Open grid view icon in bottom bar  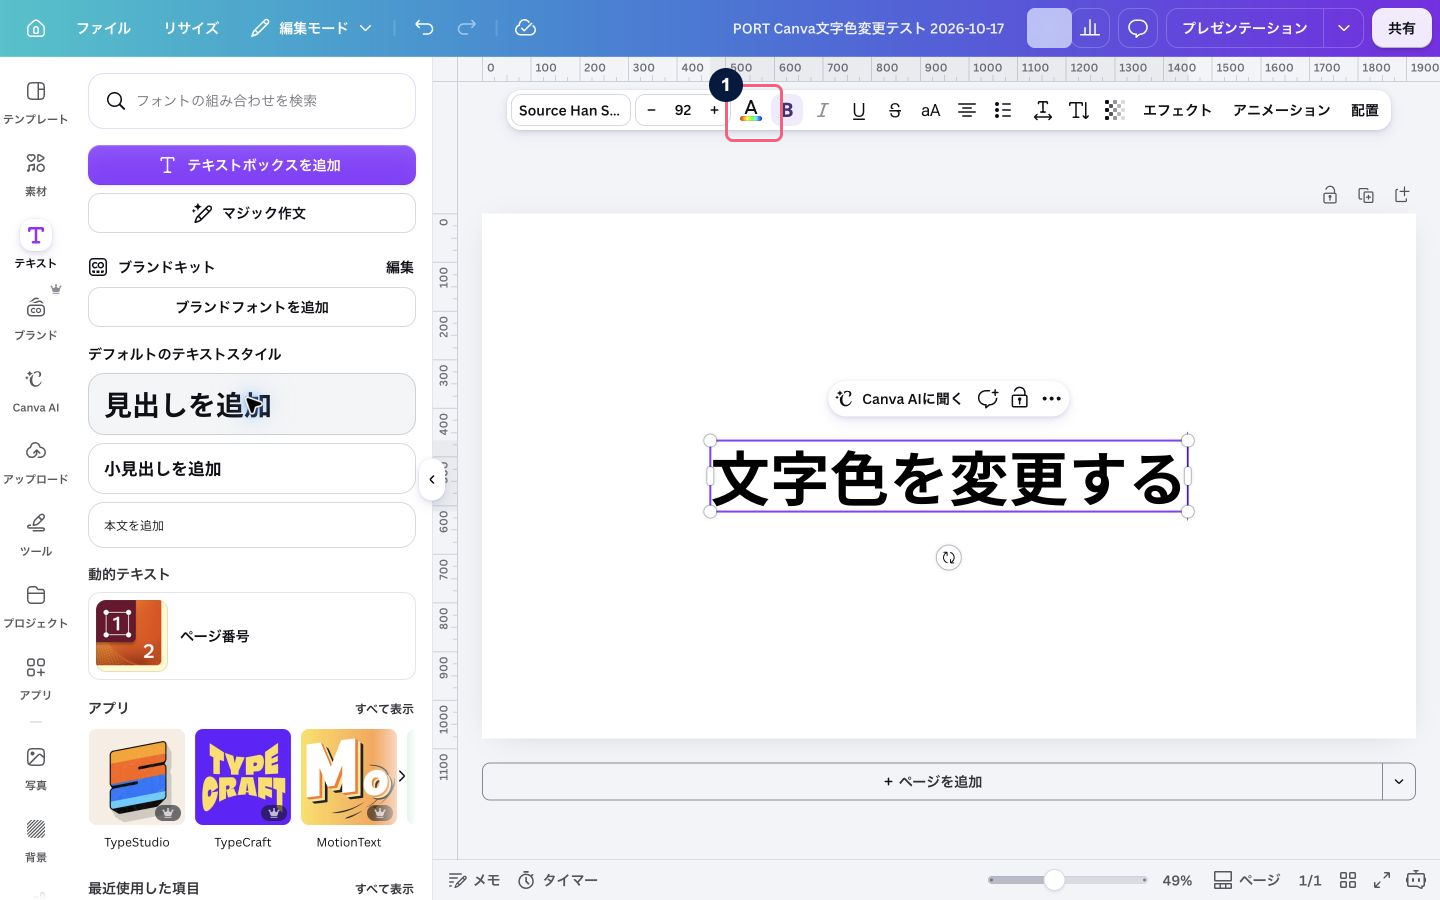[x=1348, y=880]
